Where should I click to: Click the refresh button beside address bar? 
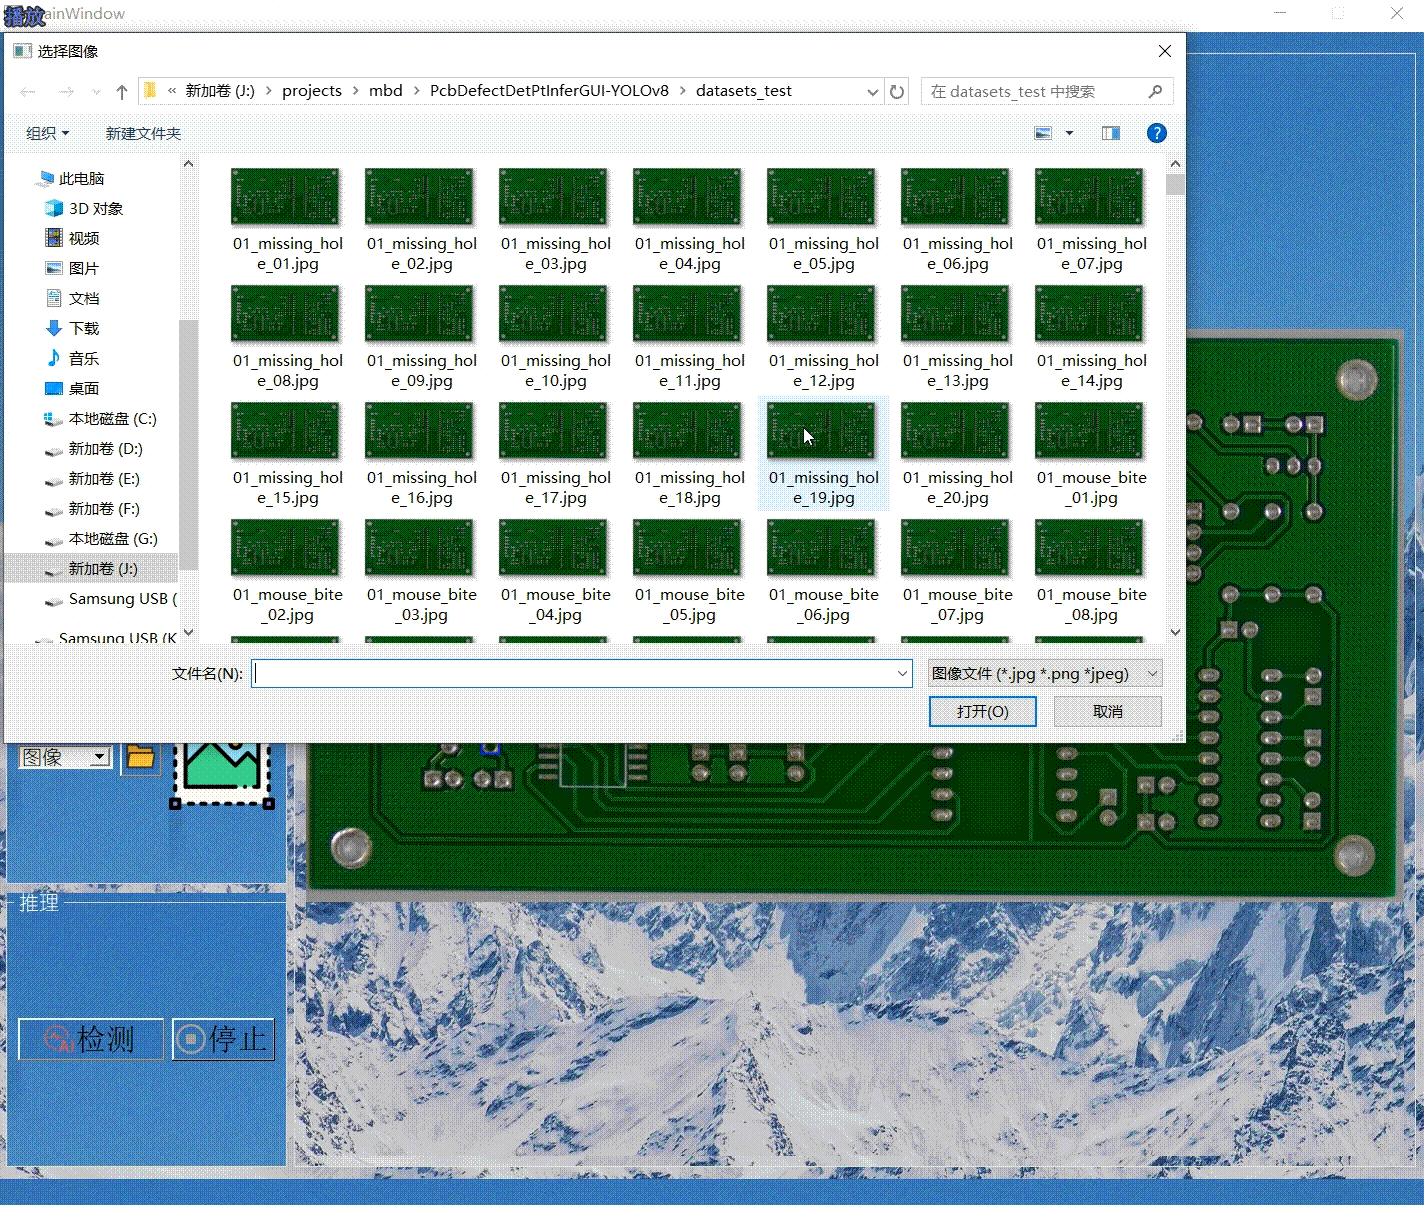click(x=897, y=92)
